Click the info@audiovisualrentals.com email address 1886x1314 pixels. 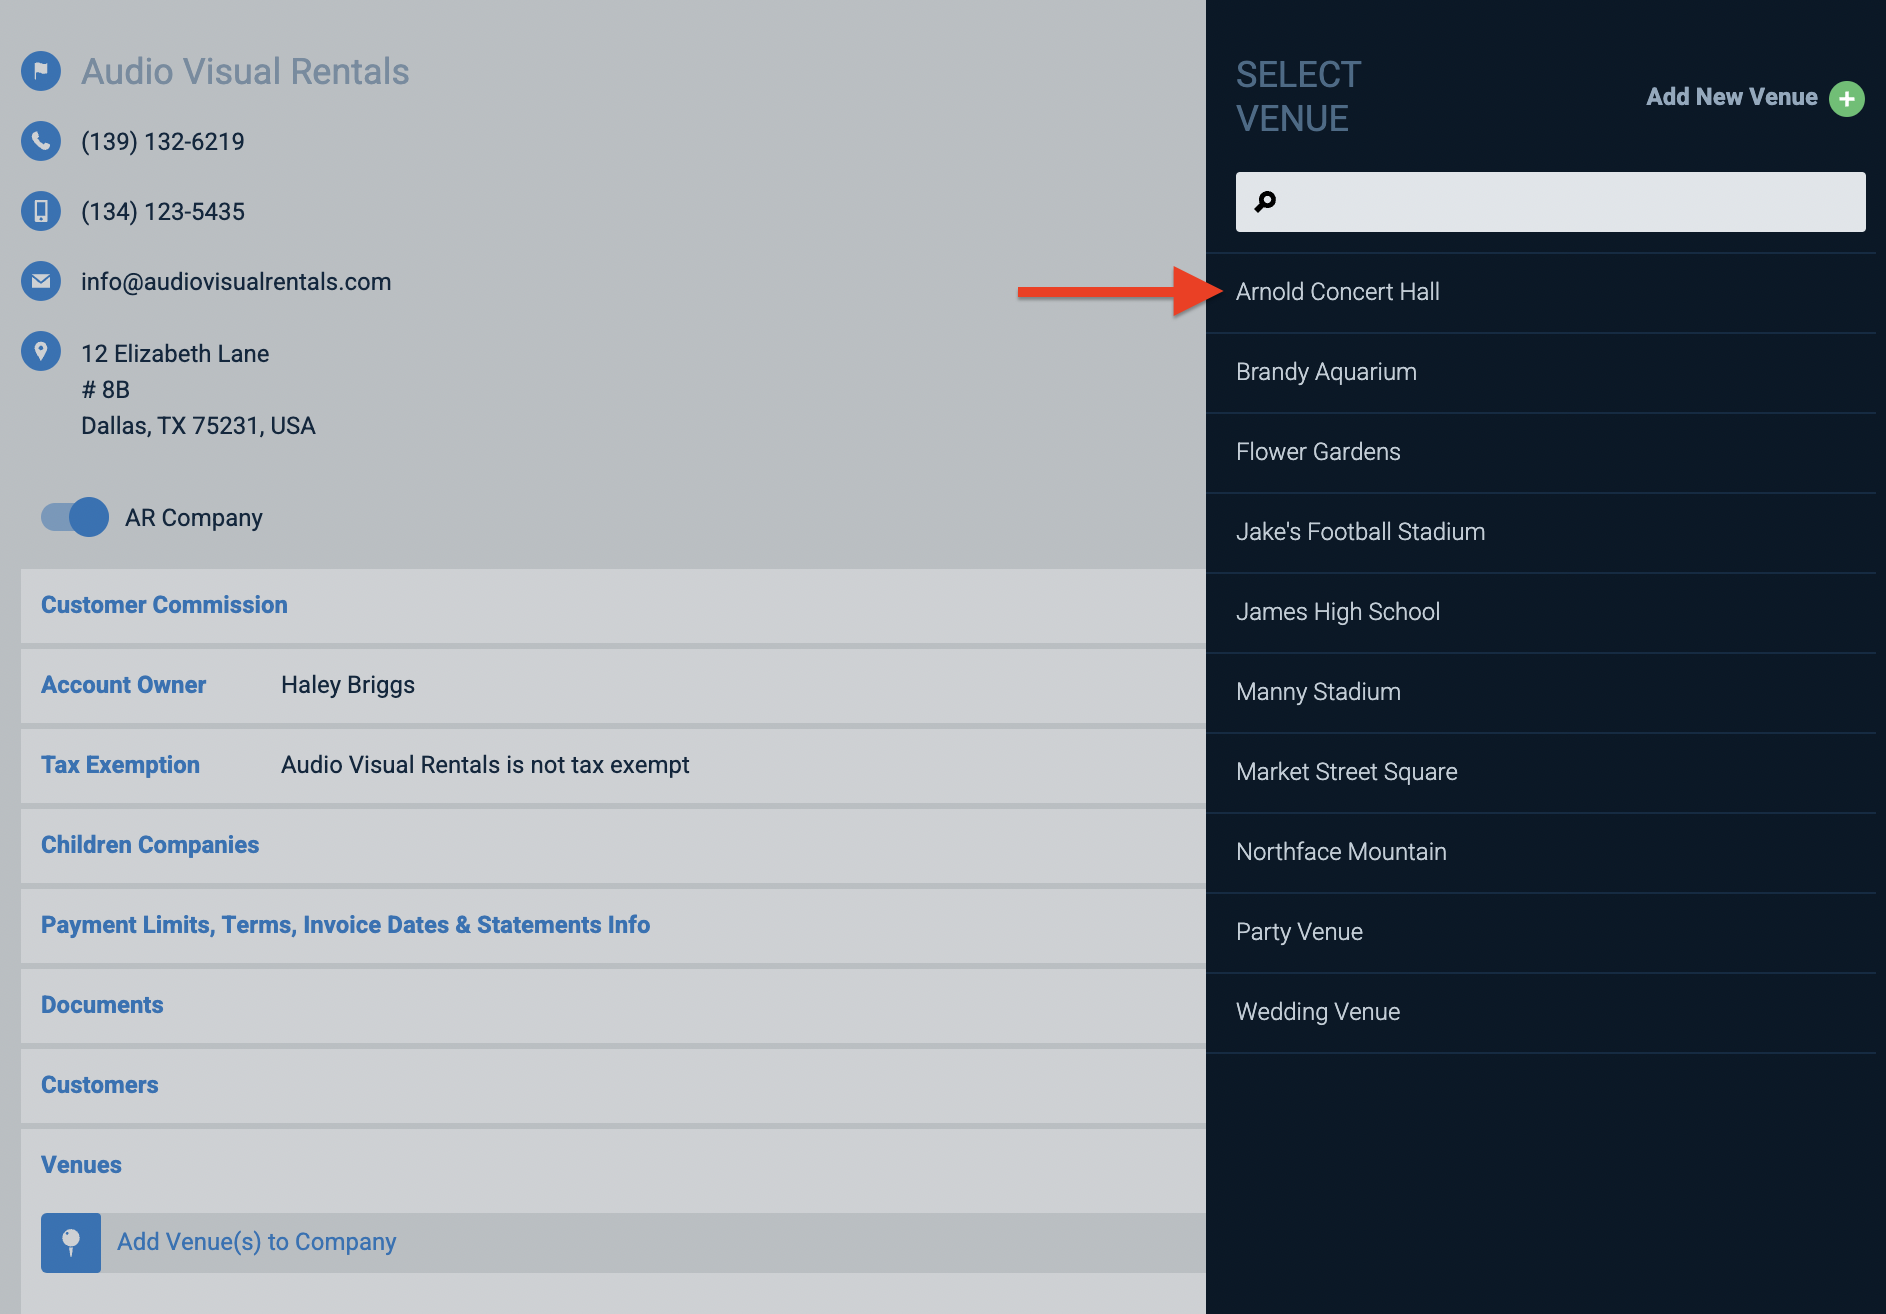click(236, 282)
